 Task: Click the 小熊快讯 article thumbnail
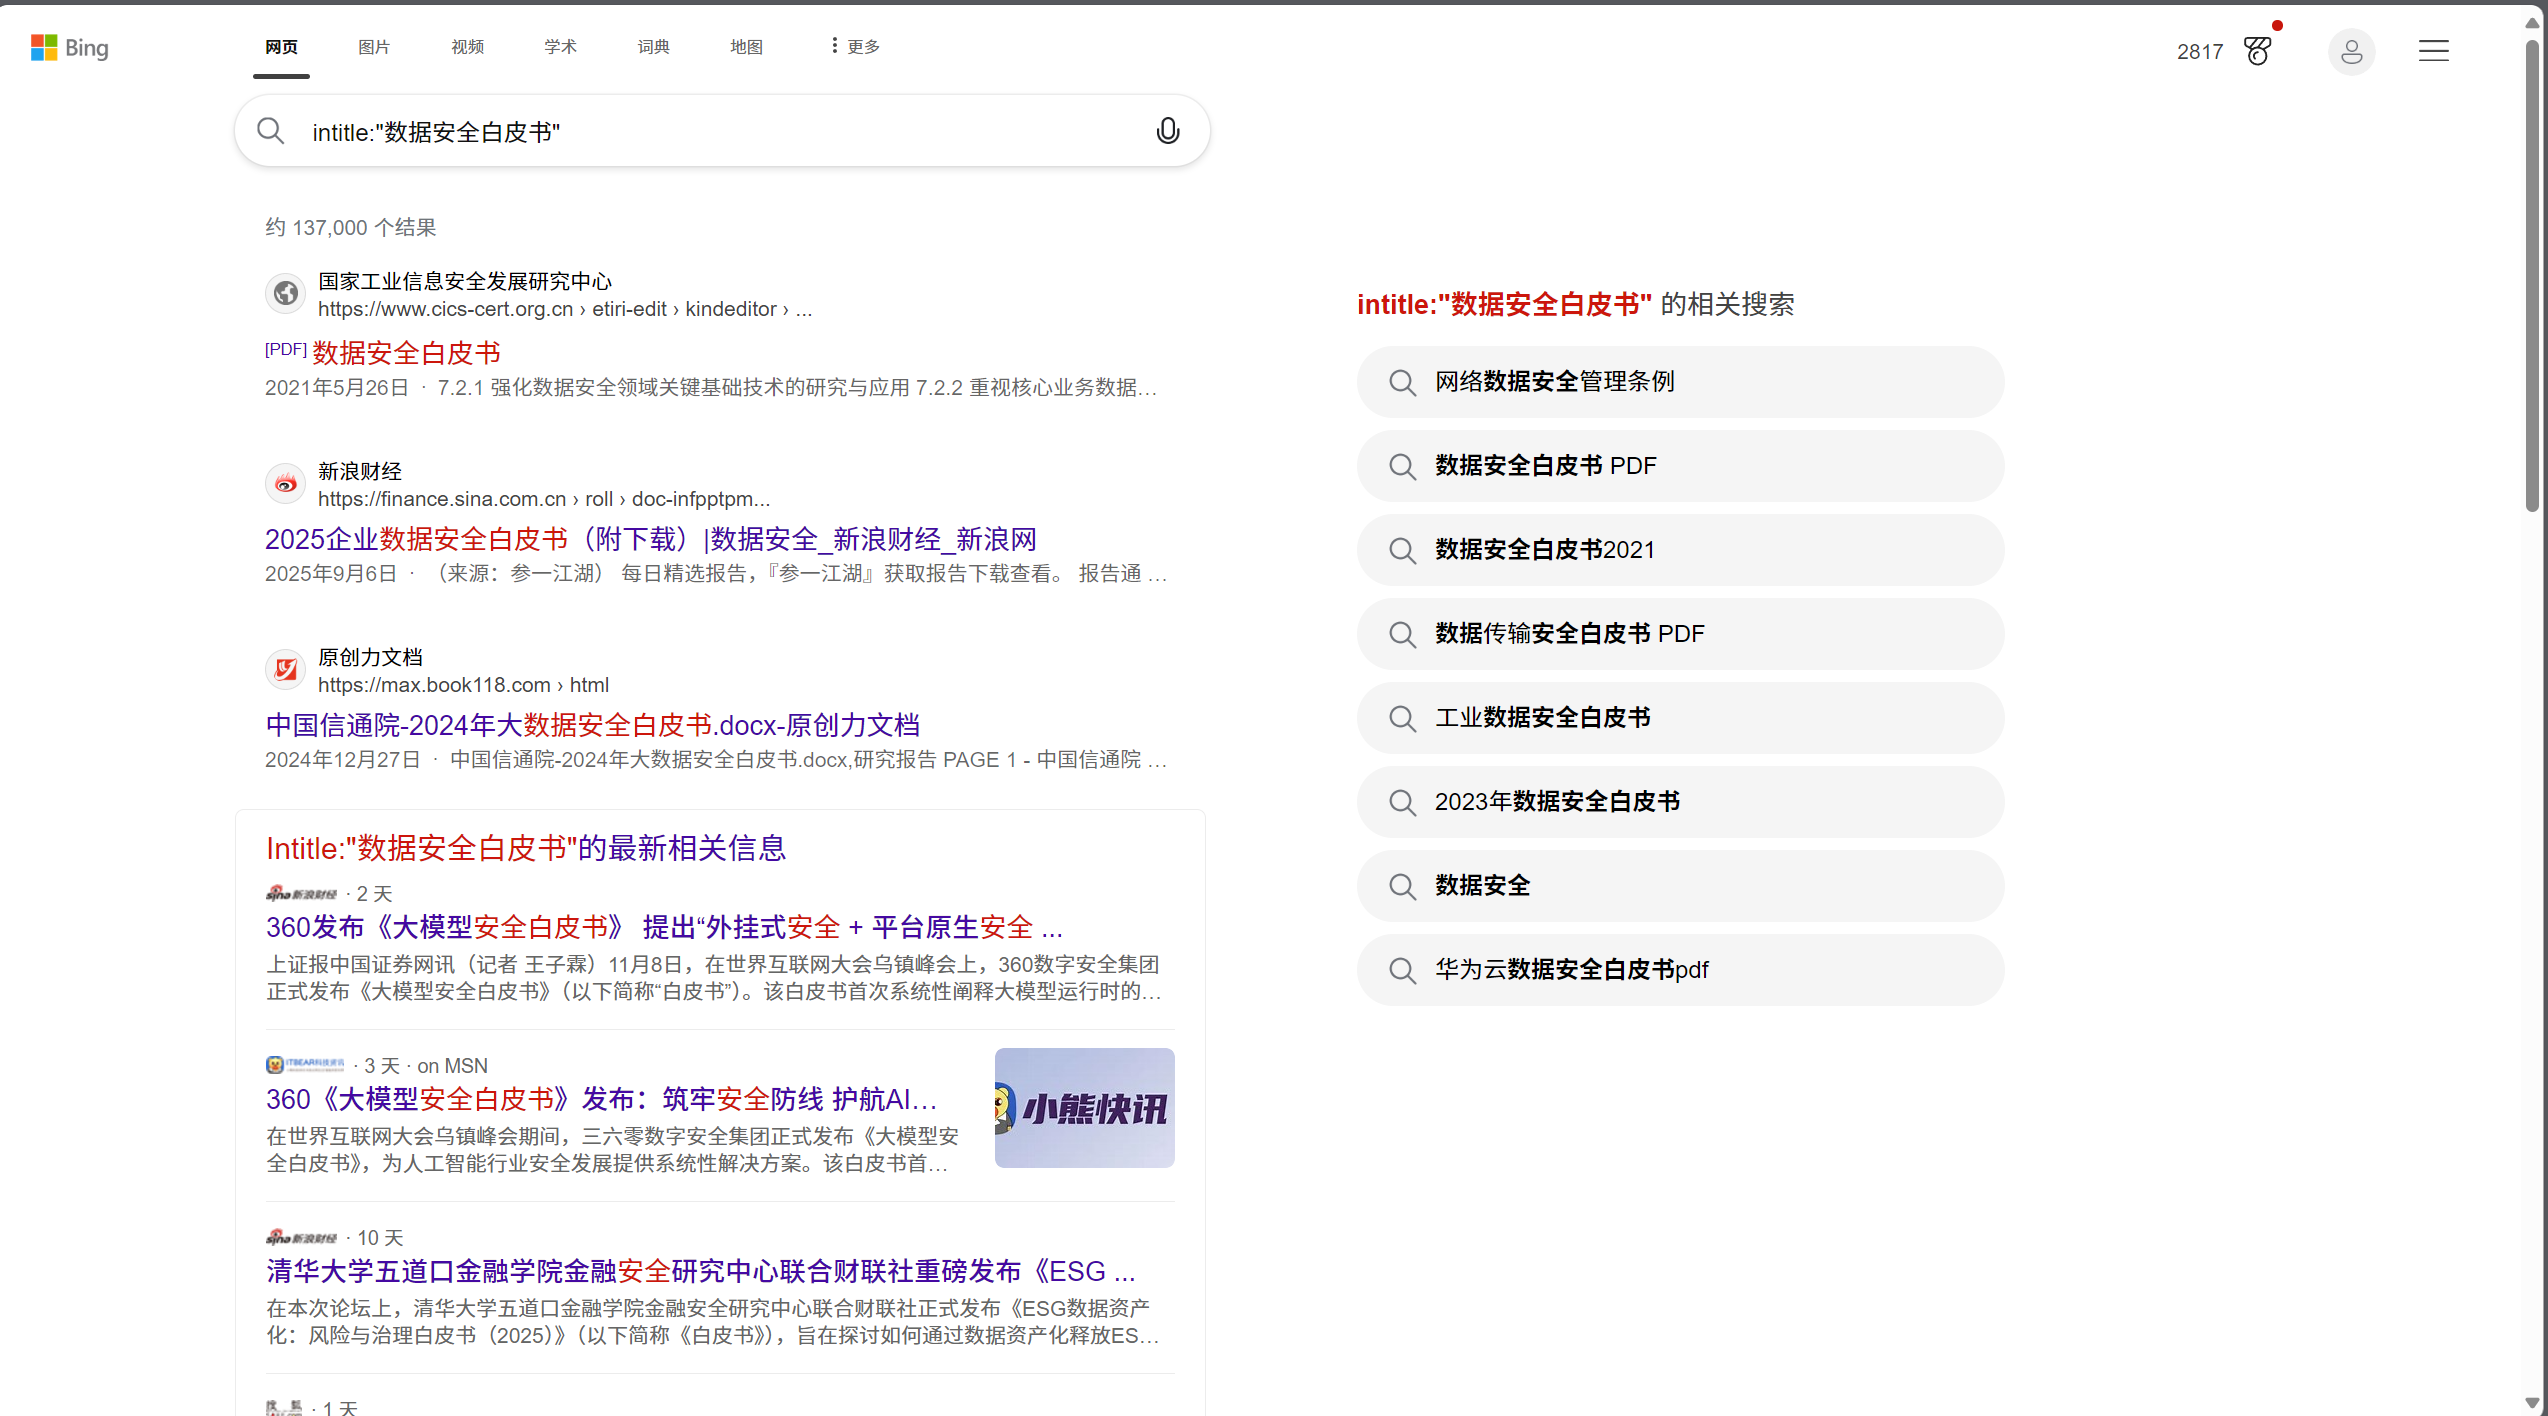1084,1107
